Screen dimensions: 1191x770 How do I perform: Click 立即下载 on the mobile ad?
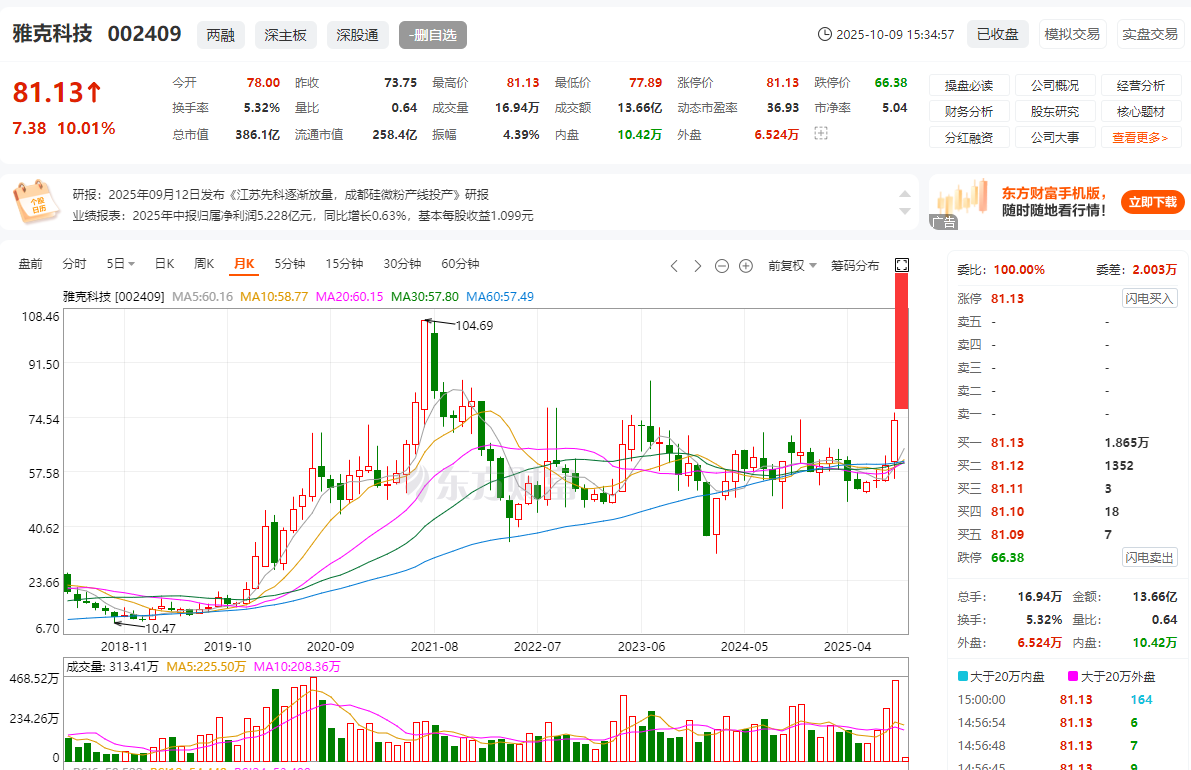1152,202
